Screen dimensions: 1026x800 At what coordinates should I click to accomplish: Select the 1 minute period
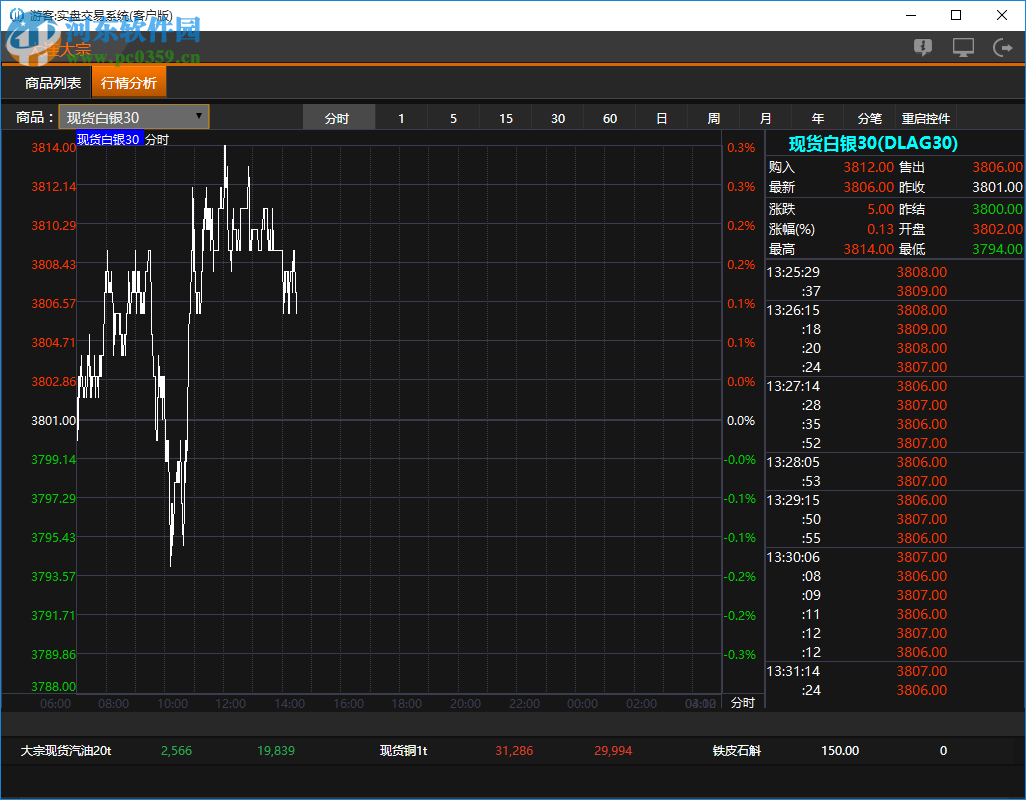[x=401, y=118]
